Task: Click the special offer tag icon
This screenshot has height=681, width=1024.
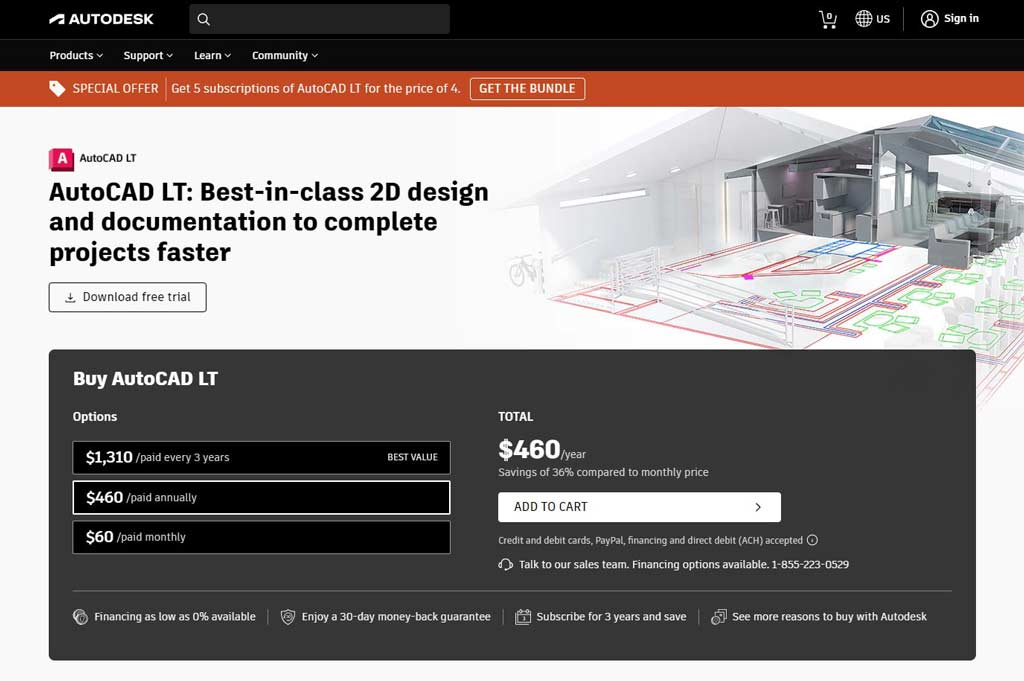Action: 57,88
